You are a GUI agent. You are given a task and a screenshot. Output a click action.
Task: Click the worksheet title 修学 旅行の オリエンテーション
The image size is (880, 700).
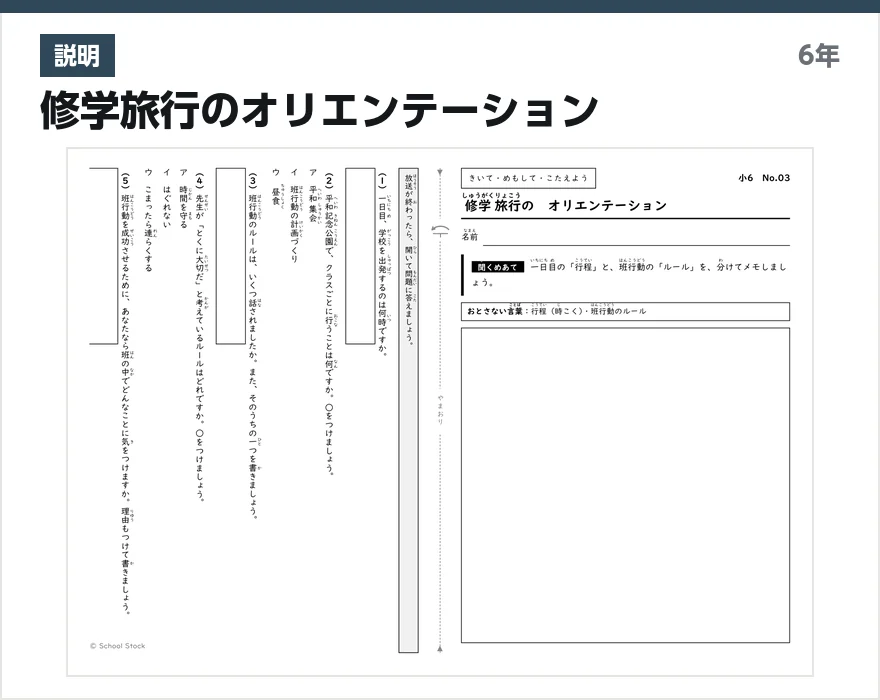[565, 205]
